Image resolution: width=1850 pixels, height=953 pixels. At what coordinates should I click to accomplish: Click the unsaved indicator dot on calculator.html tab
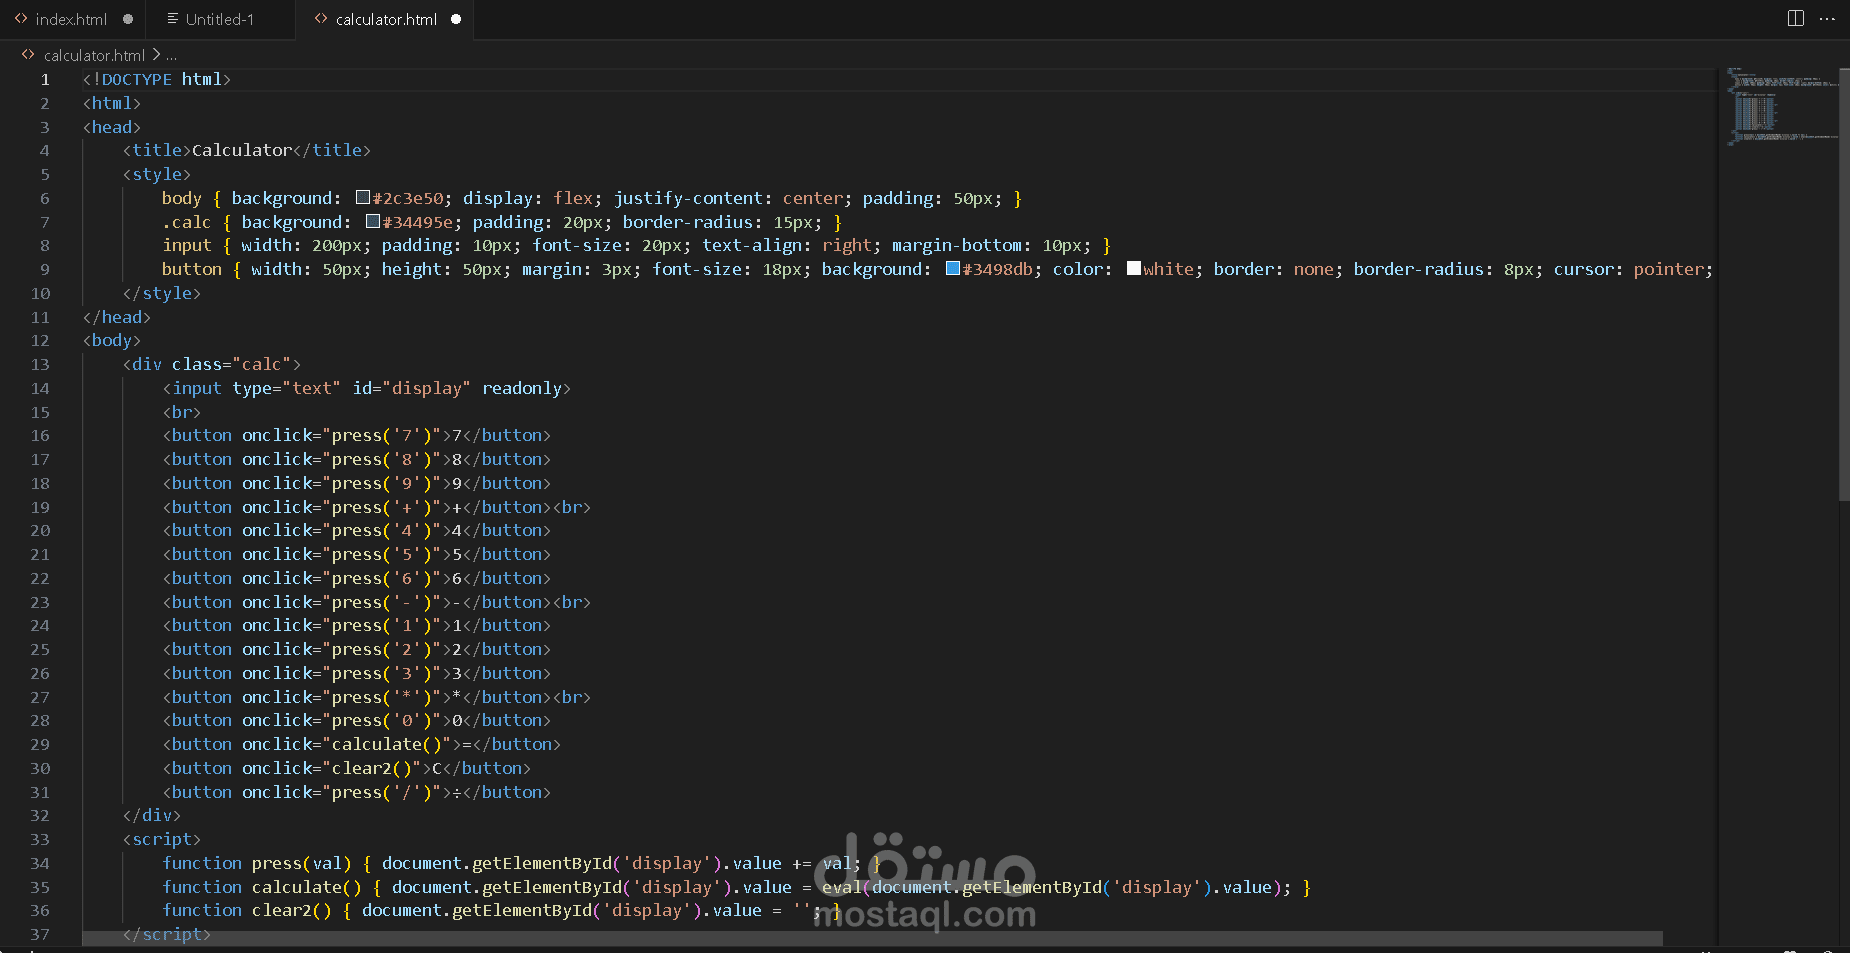pos(456,18)
